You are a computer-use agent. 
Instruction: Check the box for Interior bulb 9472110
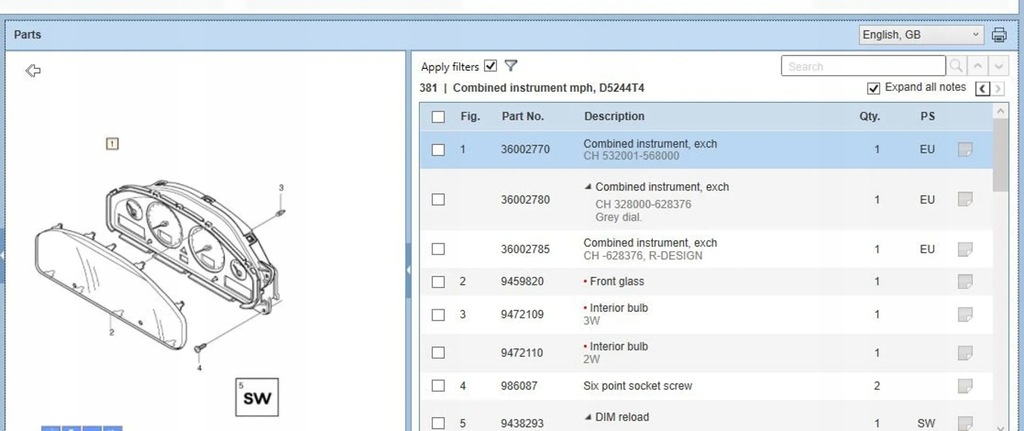pos(438,353)
